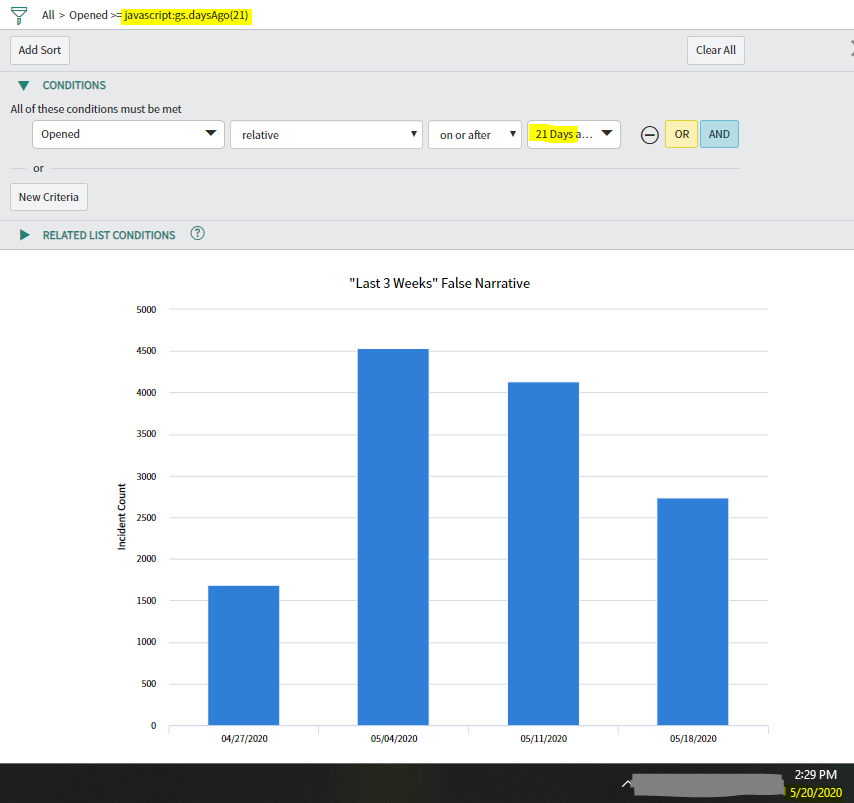This screenshot has width=854, height=803.
Task: Select the All breadcrumb link
Action: coord(48,15)
